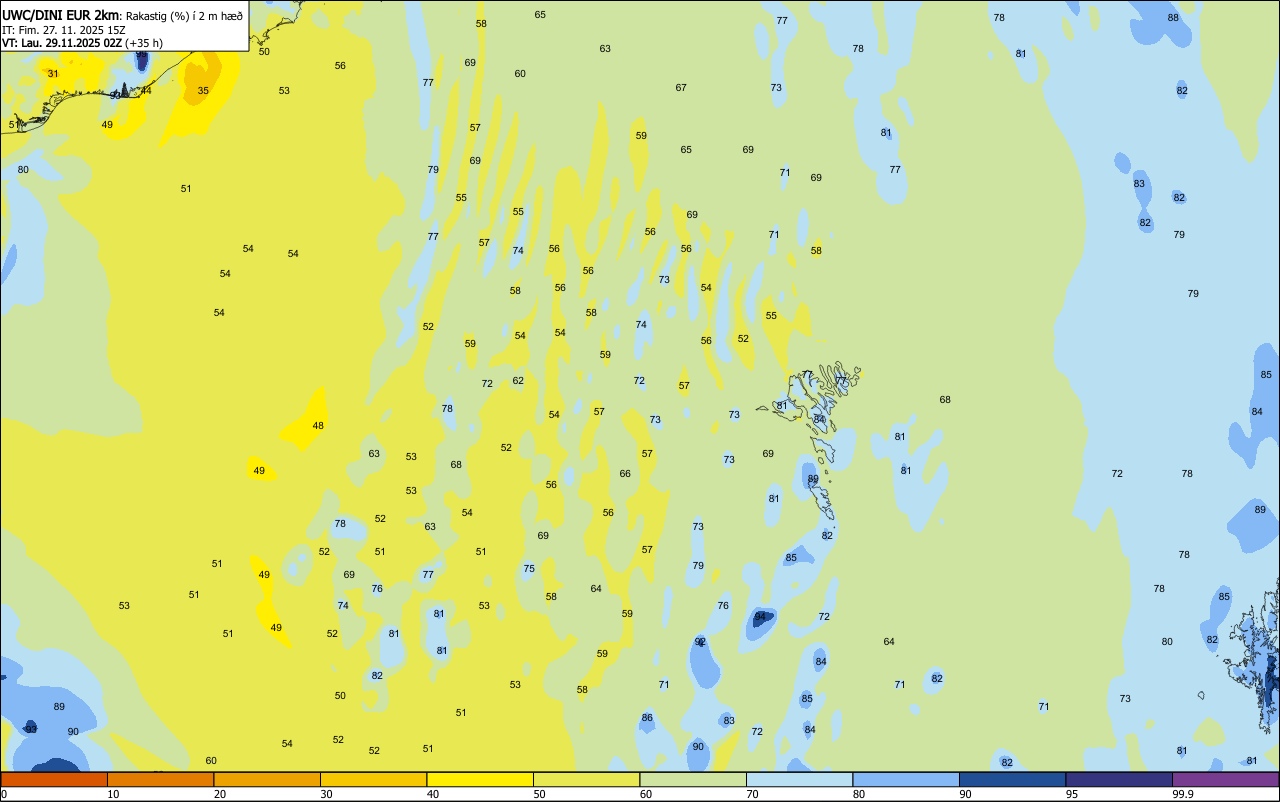
Task: Click the 99.9 legend tick label
Action: (x=1183, y=794)
